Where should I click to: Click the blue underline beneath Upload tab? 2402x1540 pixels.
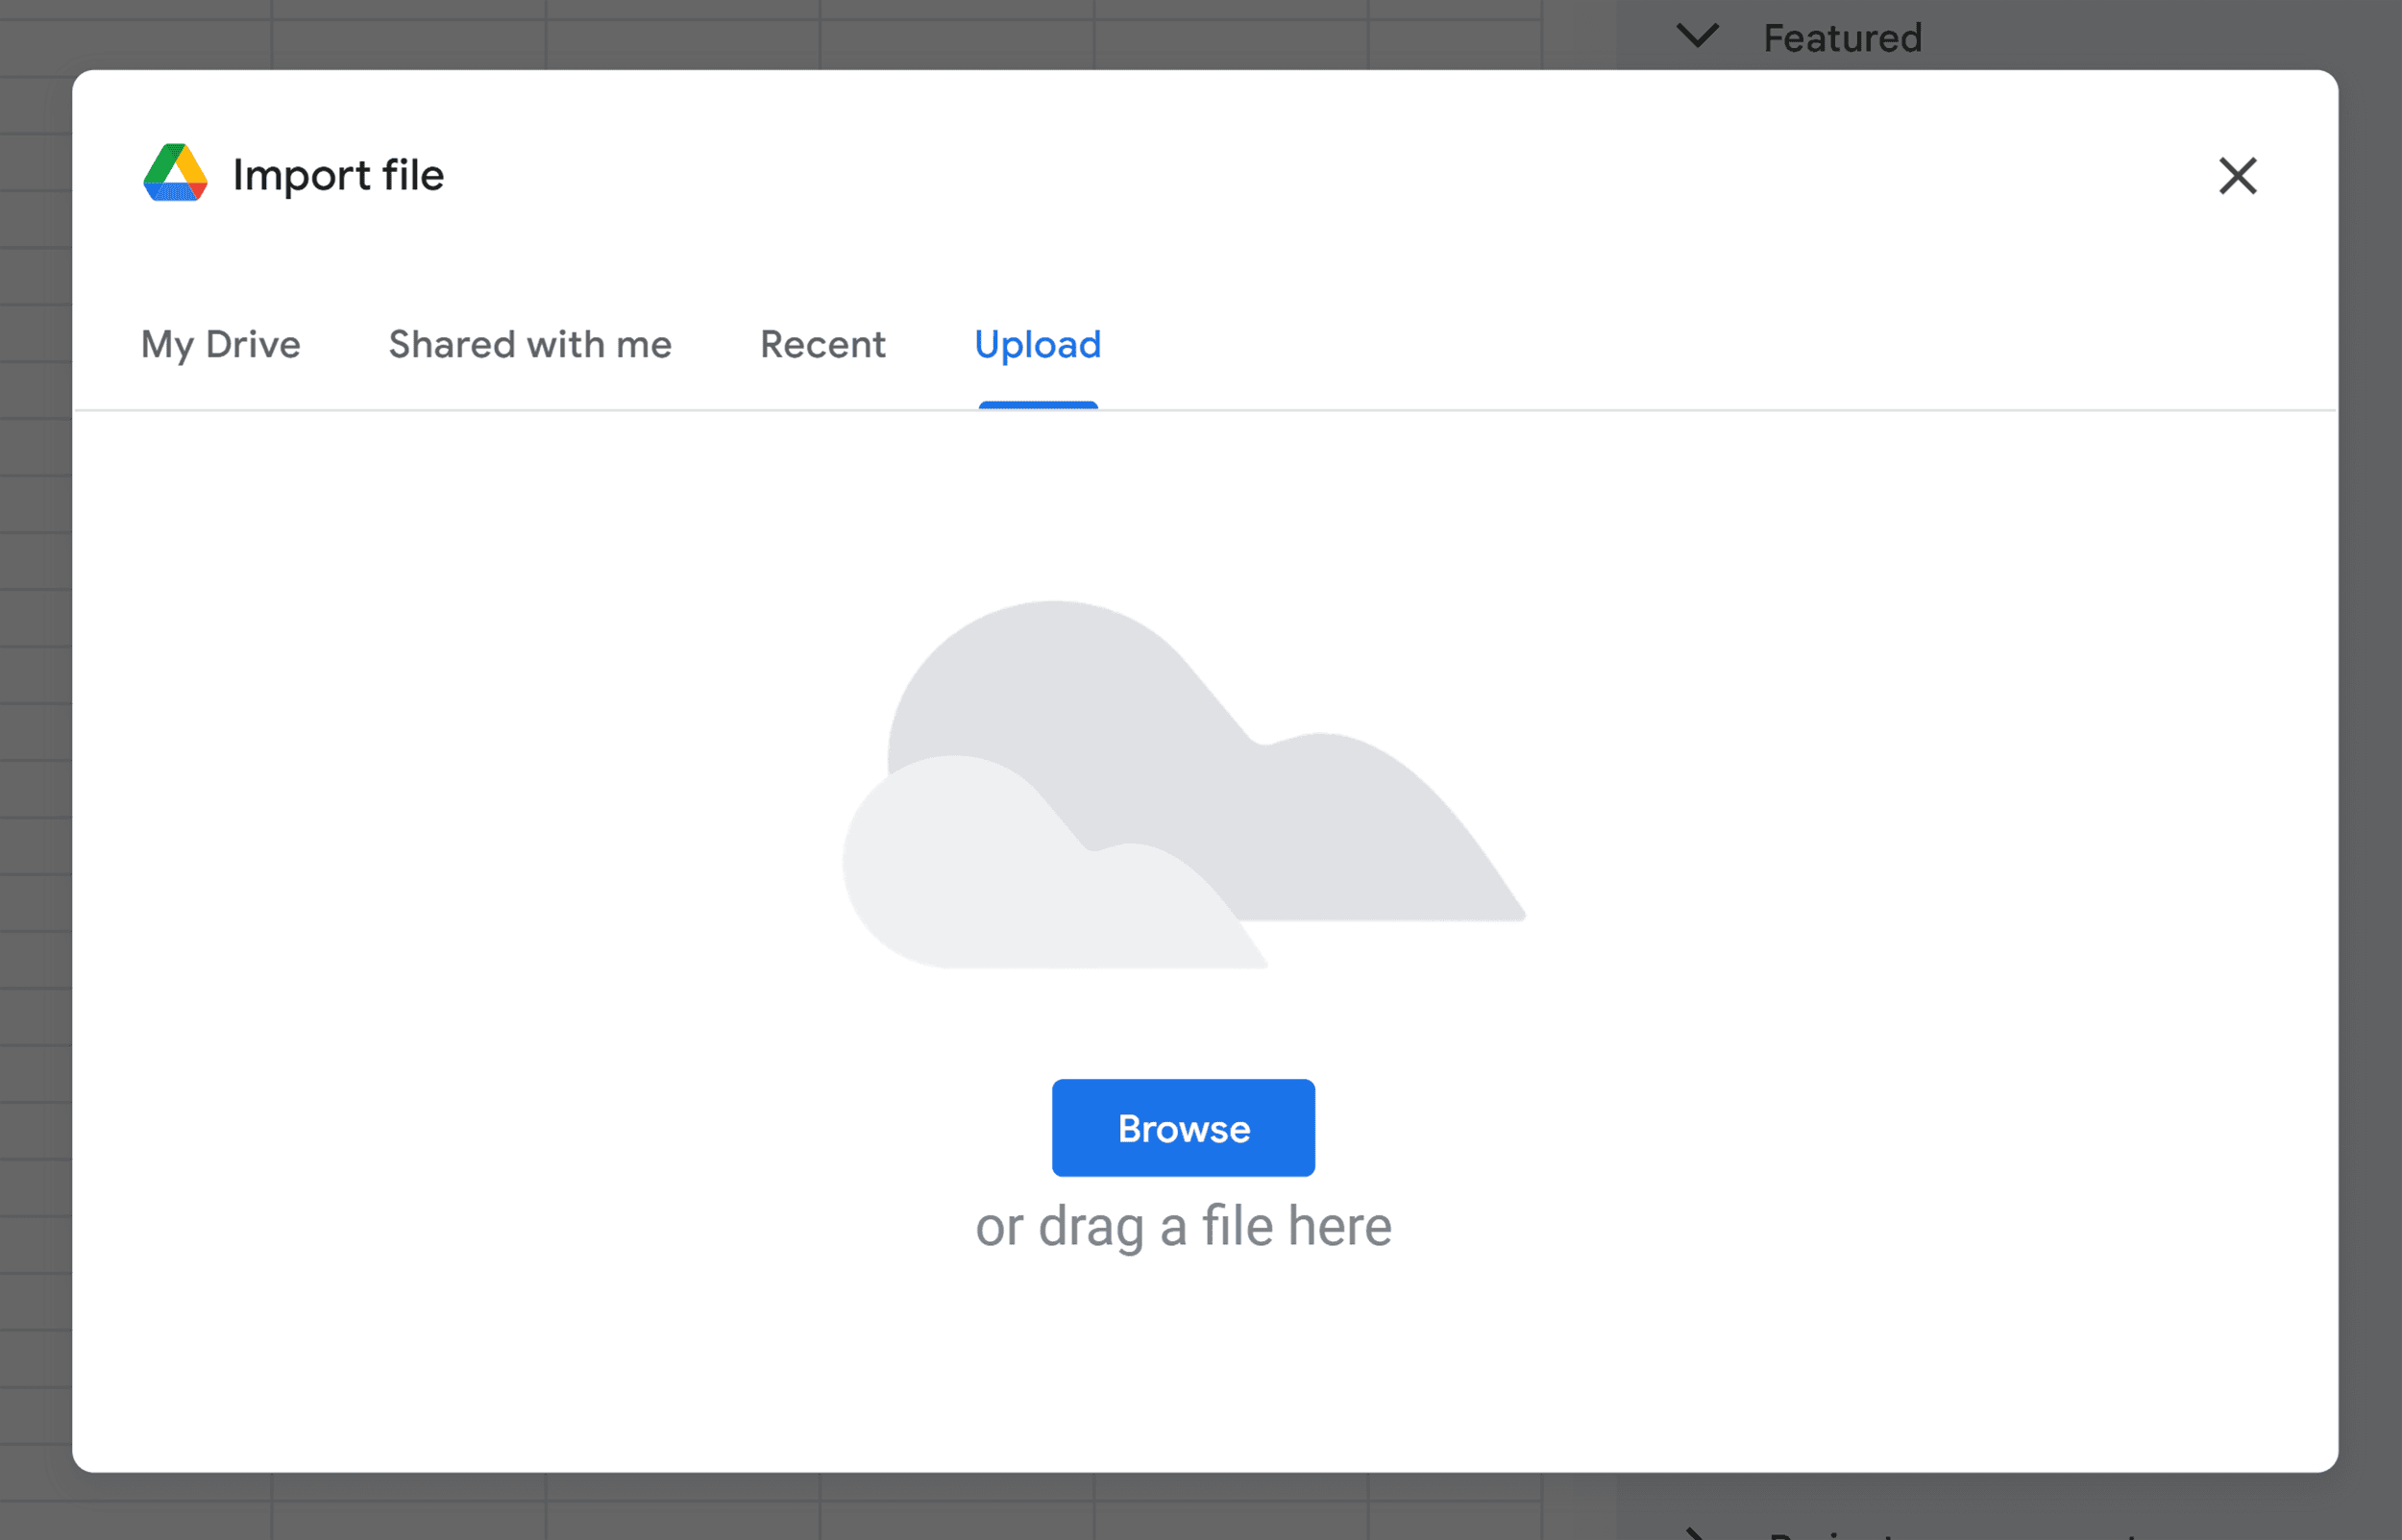[x=1038, y=405]
